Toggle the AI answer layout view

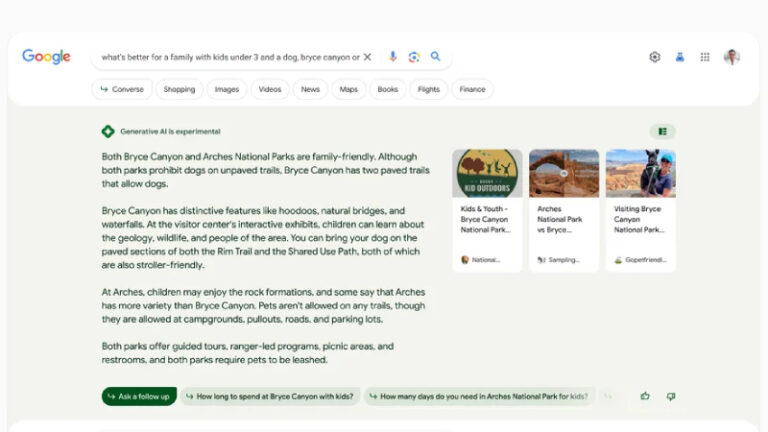click(662, 131)
